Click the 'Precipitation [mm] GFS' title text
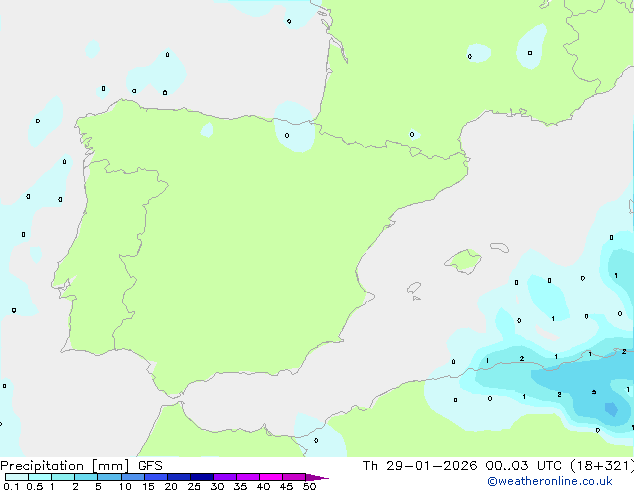 tap(81, 466)
